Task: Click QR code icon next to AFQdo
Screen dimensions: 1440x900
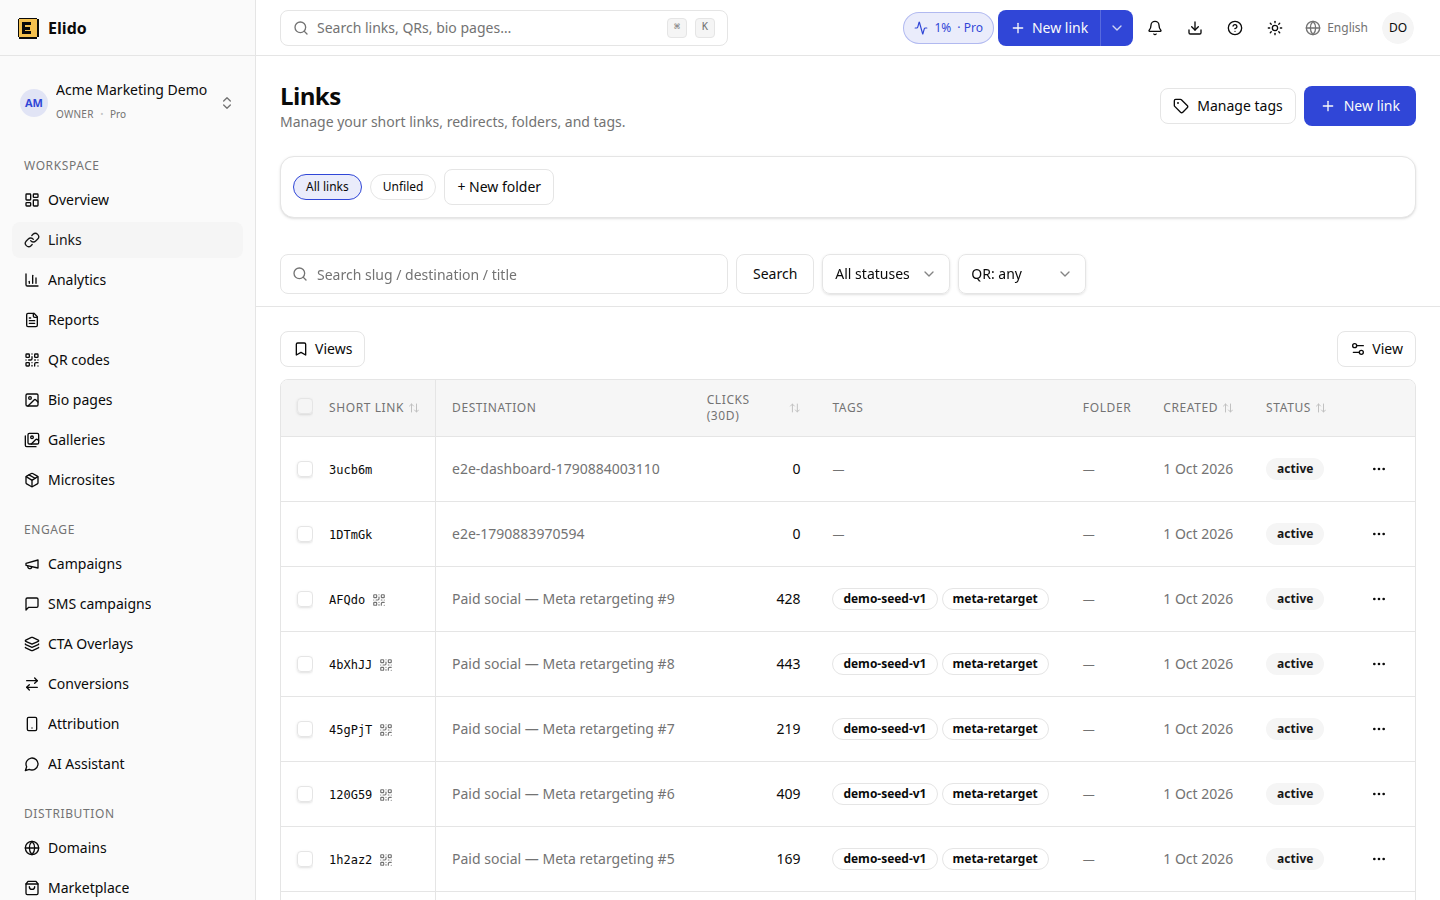Action: click(x=379, y=600)
